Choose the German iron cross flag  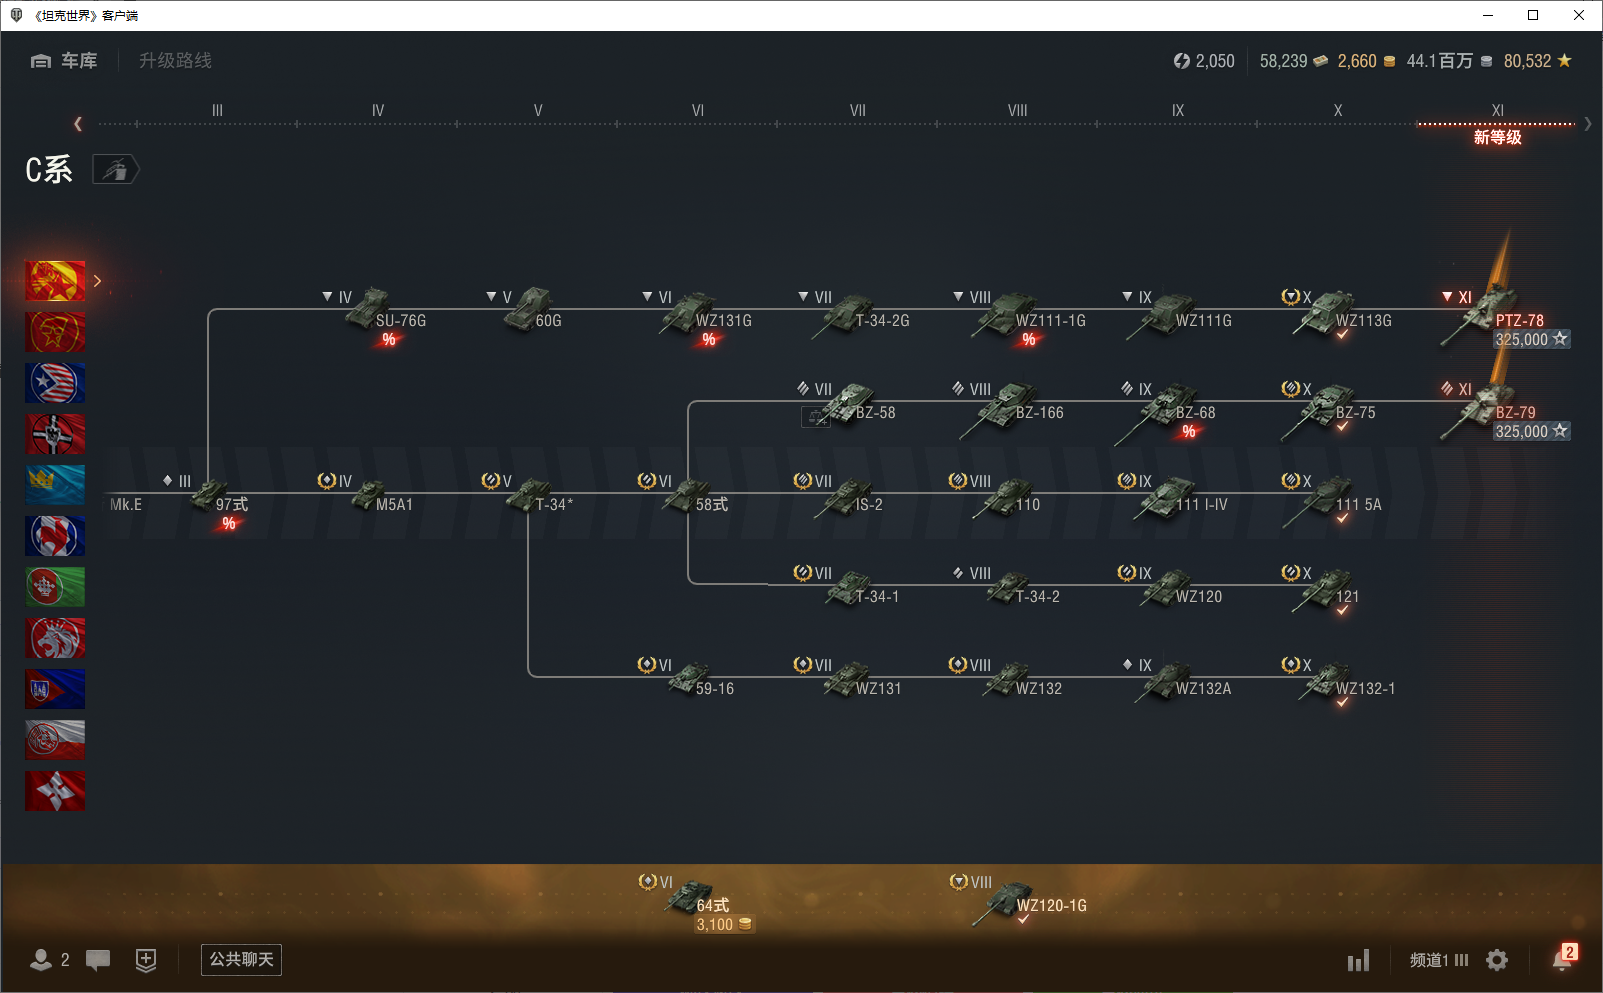tap(55, 434)
